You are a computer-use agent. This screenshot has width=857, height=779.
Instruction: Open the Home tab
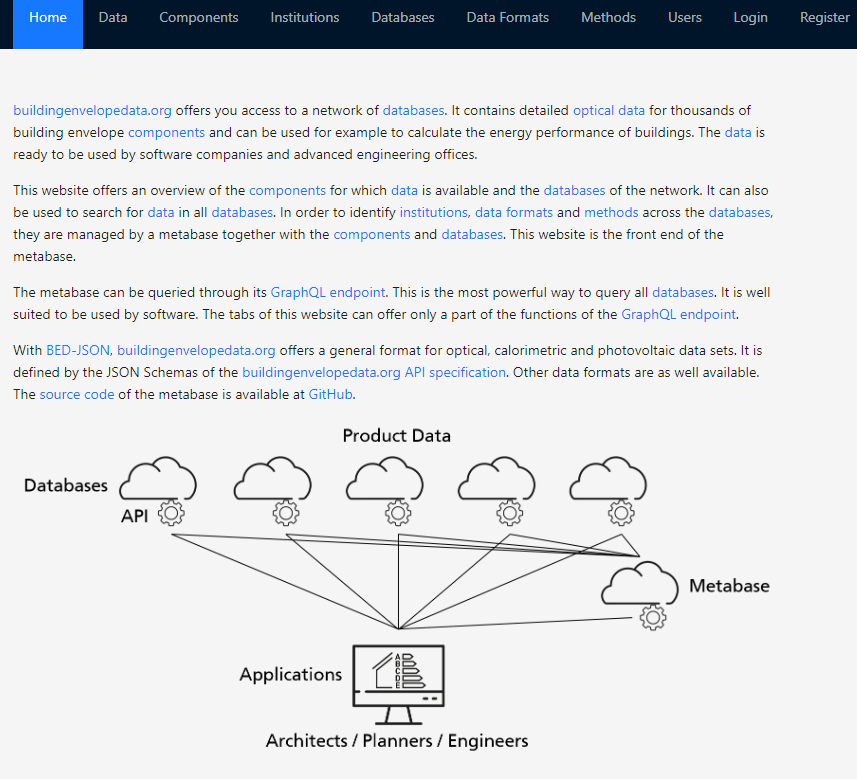(x=48, y=17)
